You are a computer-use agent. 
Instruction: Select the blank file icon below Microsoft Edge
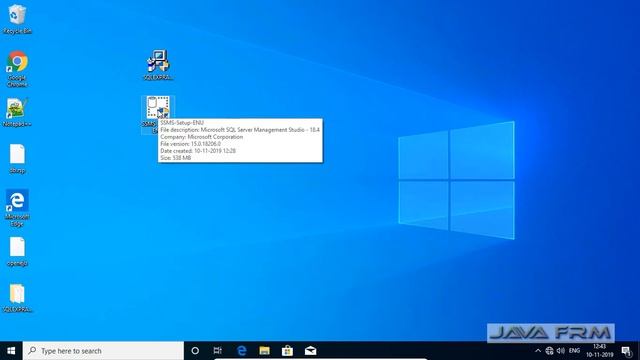tap(17, 252)
